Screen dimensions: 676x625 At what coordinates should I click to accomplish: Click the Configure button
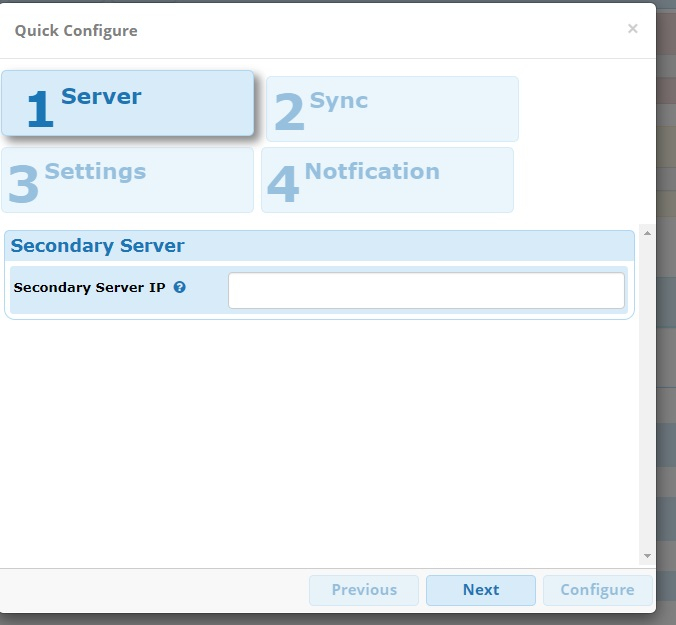tap(597, 590)
